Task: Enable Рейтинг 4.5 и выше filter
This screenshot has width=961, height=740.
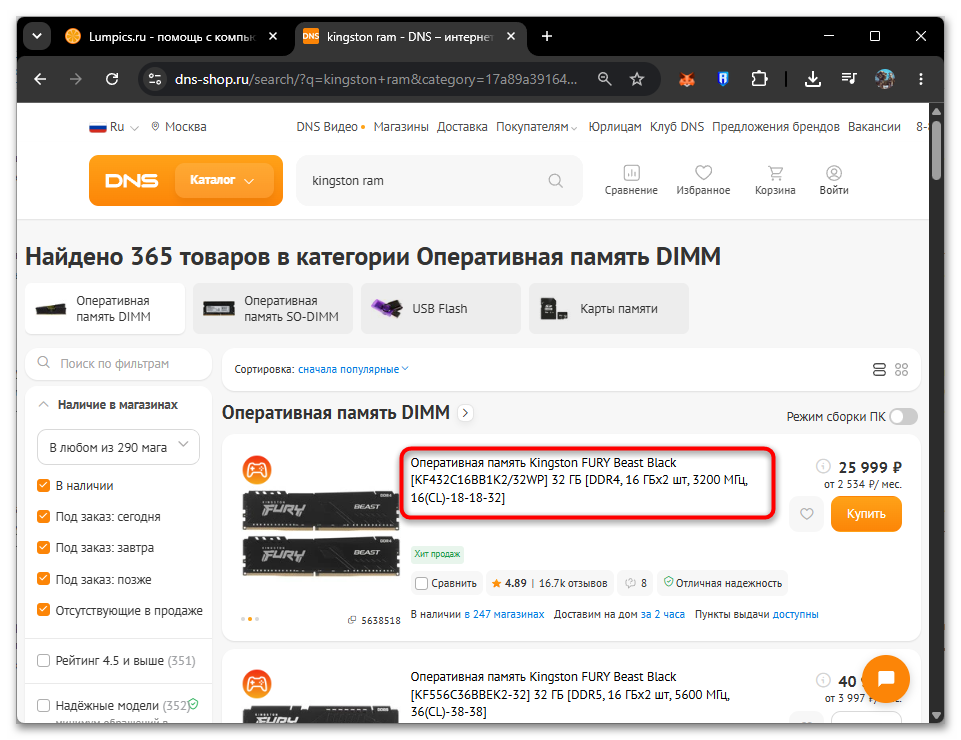Action: 44,660
